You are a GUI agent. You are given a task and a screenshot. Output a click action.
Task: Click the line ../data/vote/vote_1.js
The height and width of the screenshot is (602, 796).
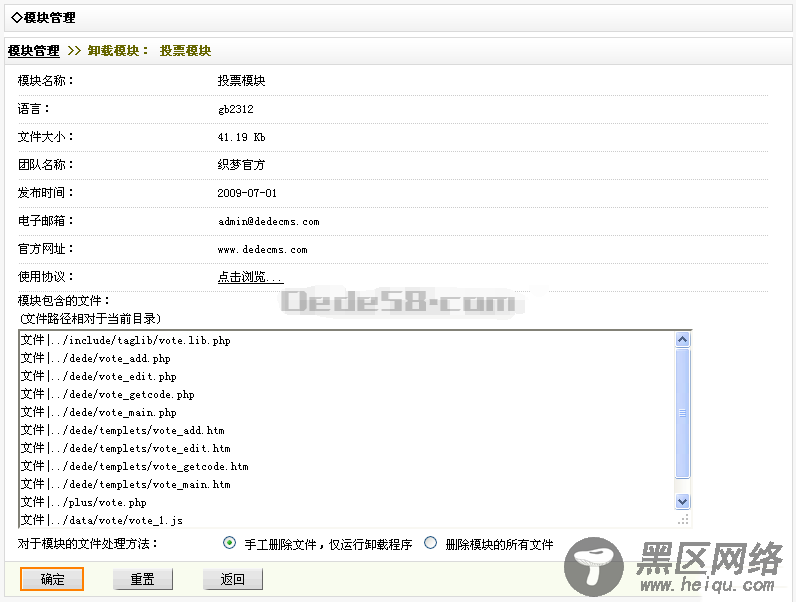102,520
